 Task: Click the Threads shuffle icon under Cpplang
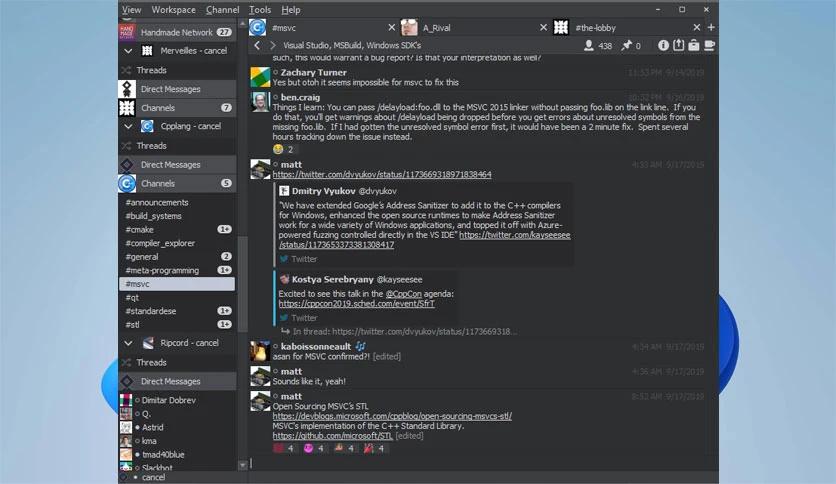coord(126,146)
